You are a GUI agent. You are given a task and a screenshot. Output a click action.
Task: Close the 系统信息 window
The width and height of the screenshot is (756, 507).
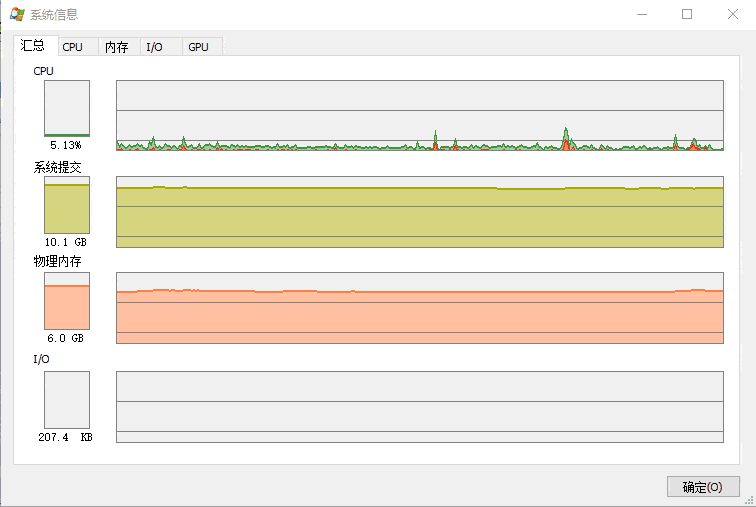coord(733,14)
